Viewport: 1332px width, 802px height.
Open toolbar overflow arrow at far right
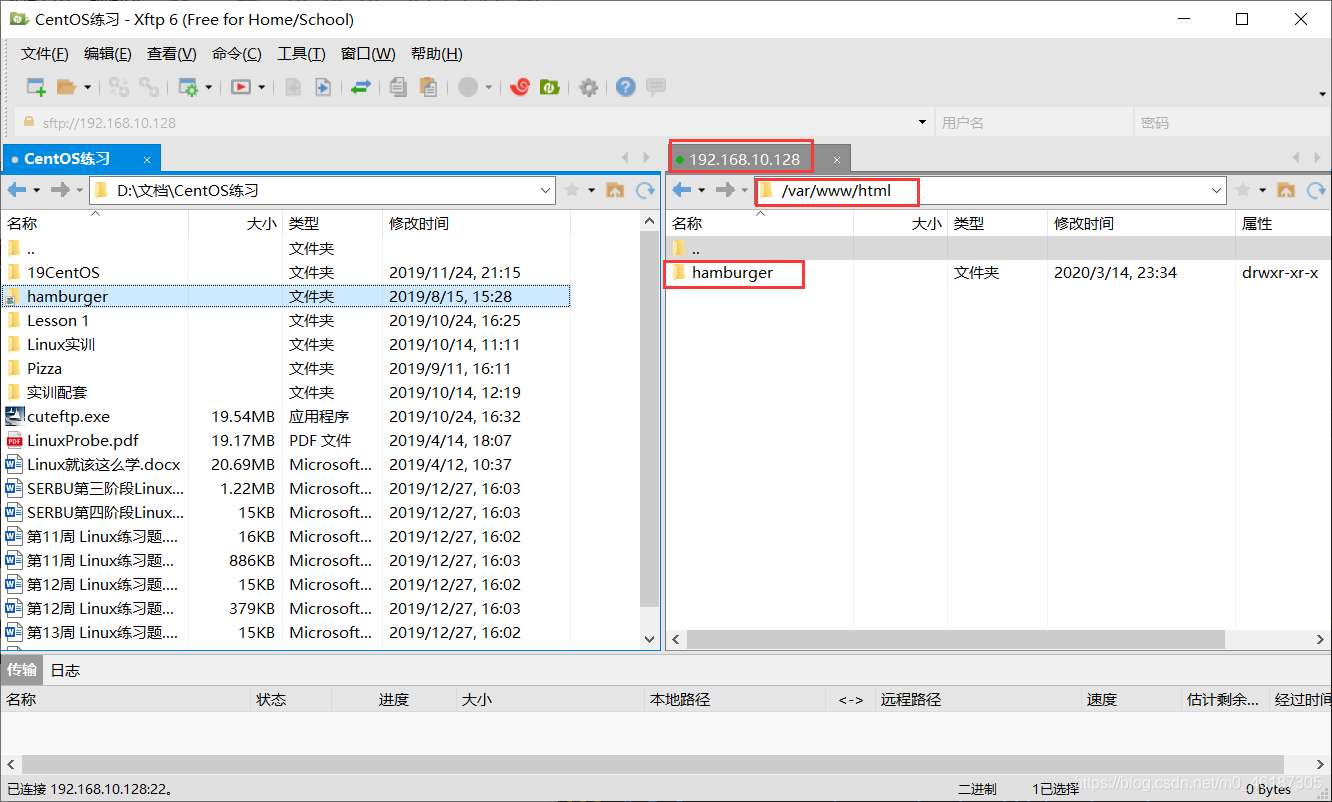pos(1323,93)
